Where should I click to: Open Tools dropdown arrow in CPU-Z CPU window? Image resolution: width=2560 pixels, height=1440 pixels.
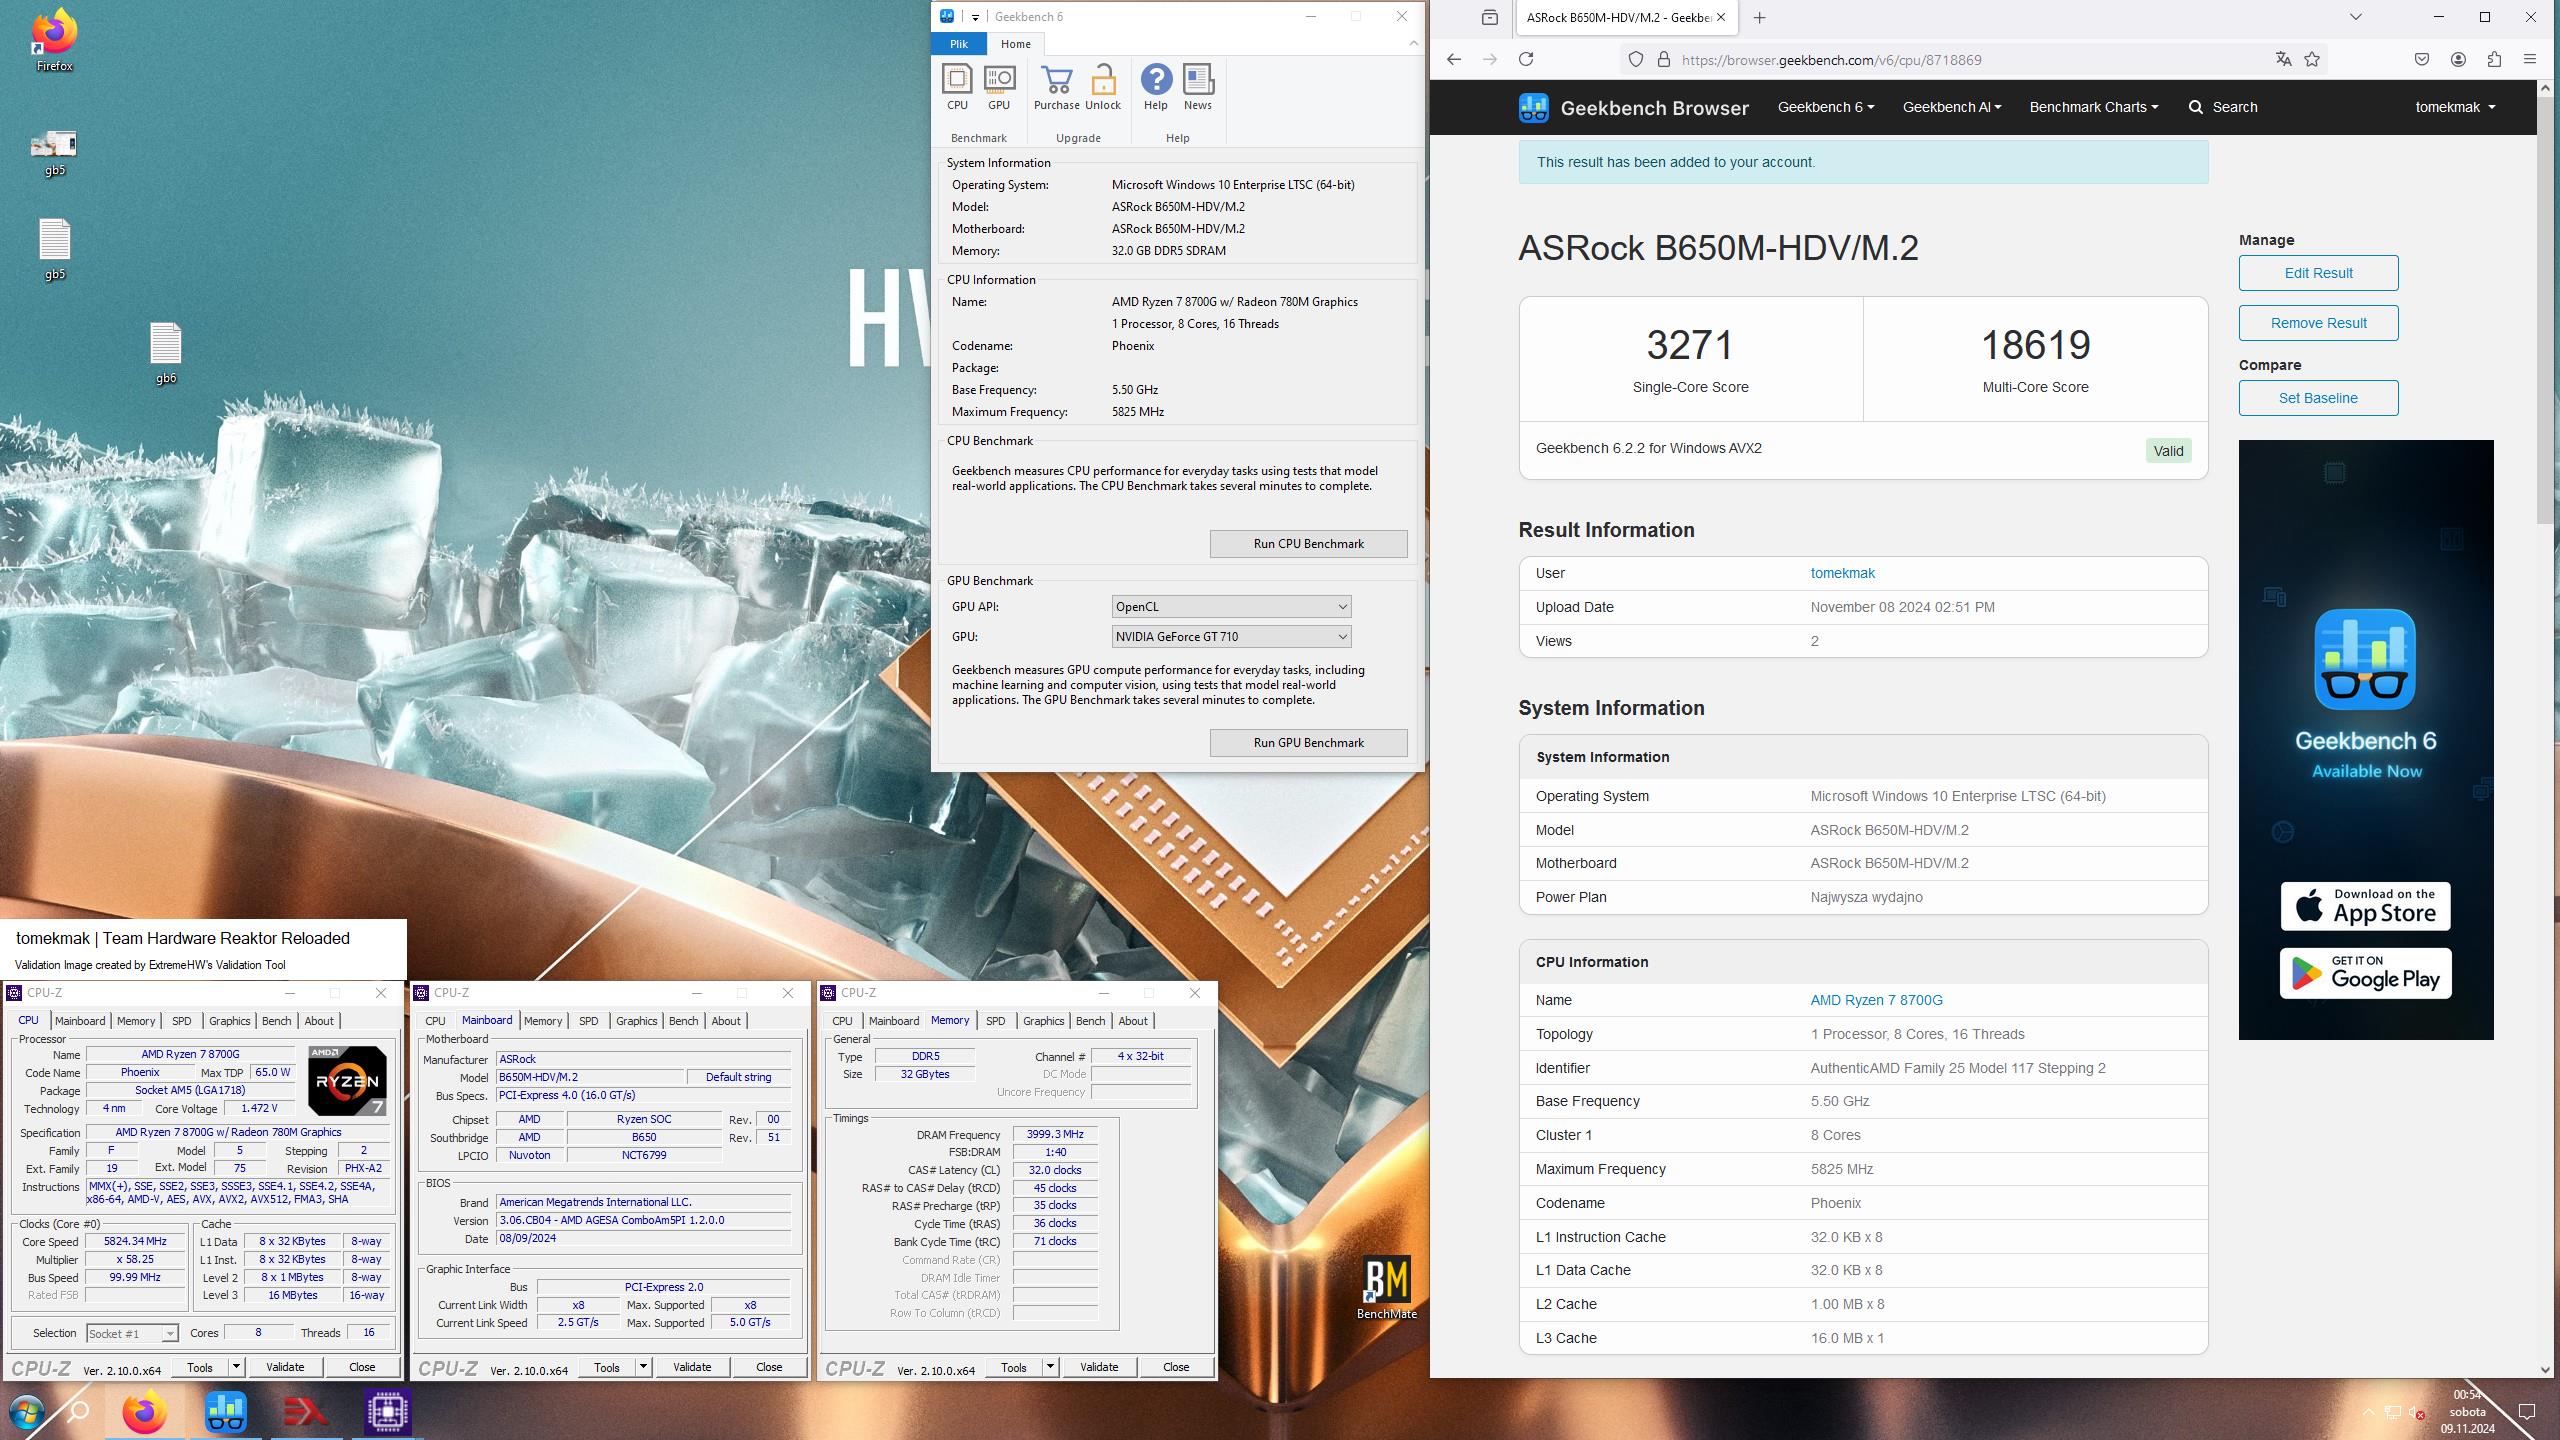(236, 1367)
